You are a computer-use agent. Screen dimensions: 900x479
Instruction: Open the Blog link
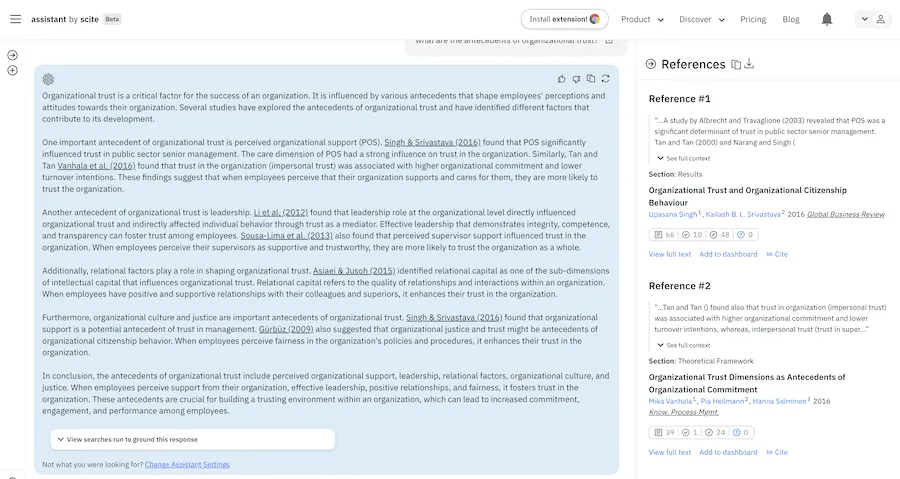pyautogui.click(x=790, y=20)
